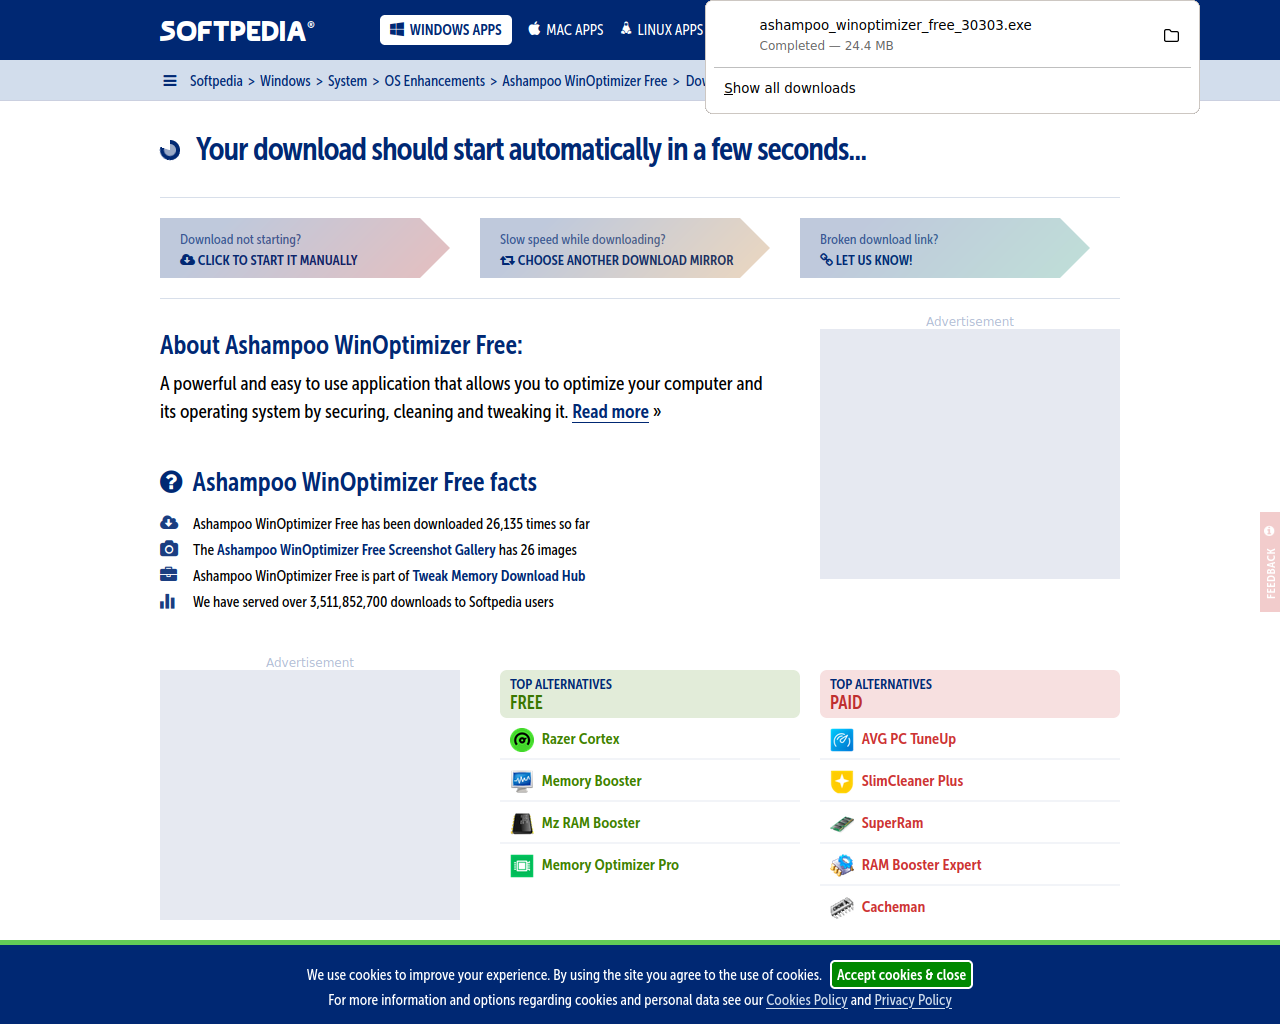The height and width of the screenshot is (1024, 1280).
Task: Click the SuperRam app icon
Action: coord(842,824)
